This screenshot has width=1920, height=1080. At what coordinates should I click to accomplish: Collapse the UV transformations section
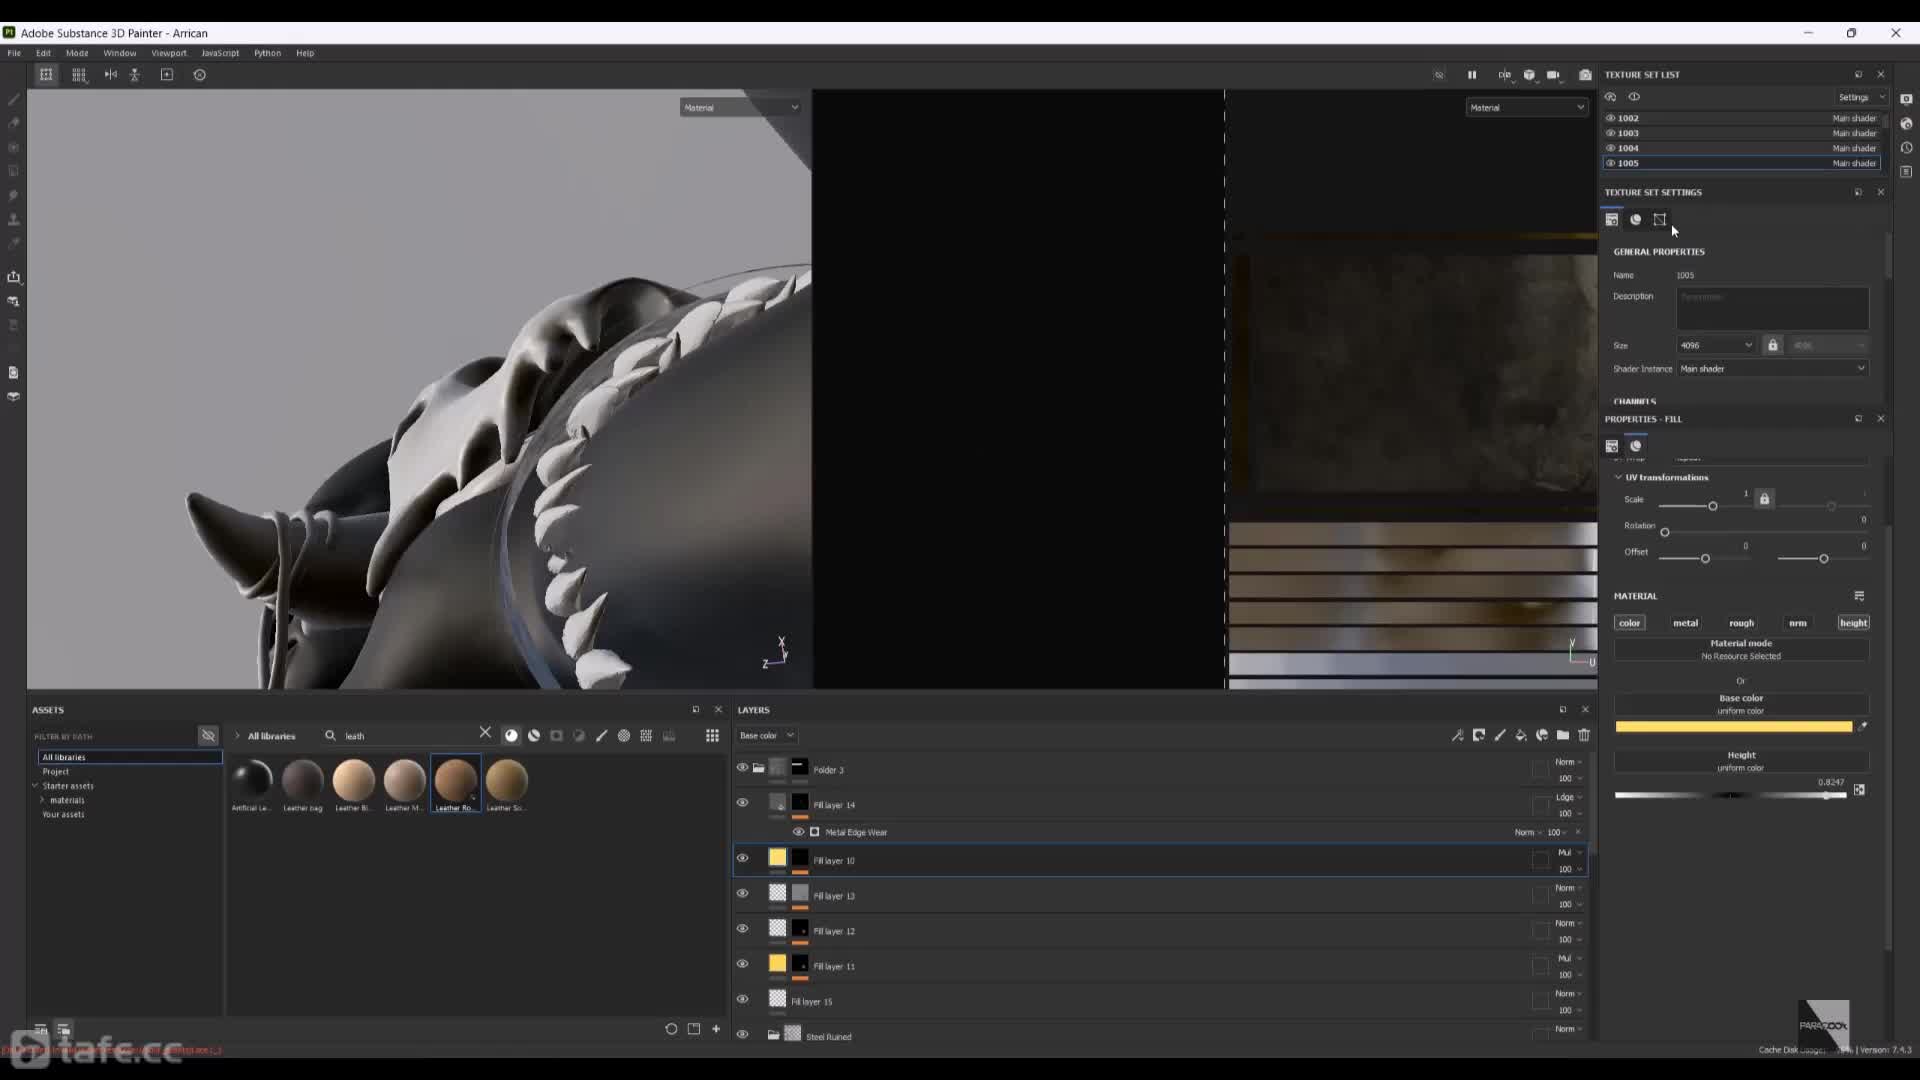[1618, 478]
